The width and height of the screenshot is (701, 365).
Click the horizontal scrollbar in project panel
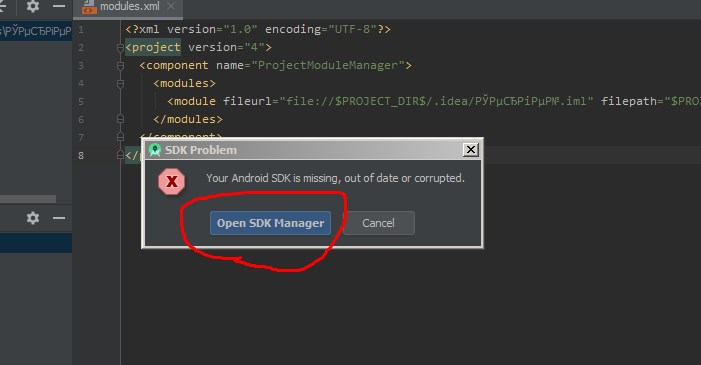[28, 199]
